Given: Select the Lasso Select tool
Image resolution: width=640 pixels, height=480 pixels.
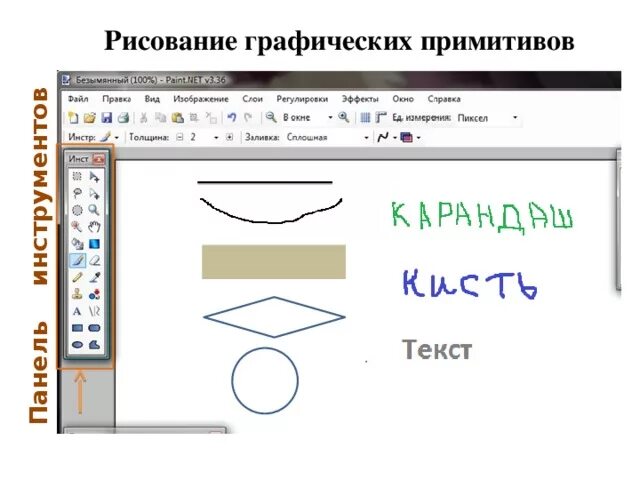Looking at the screenshot, I should pyautogui.click(x=77, y=193).
